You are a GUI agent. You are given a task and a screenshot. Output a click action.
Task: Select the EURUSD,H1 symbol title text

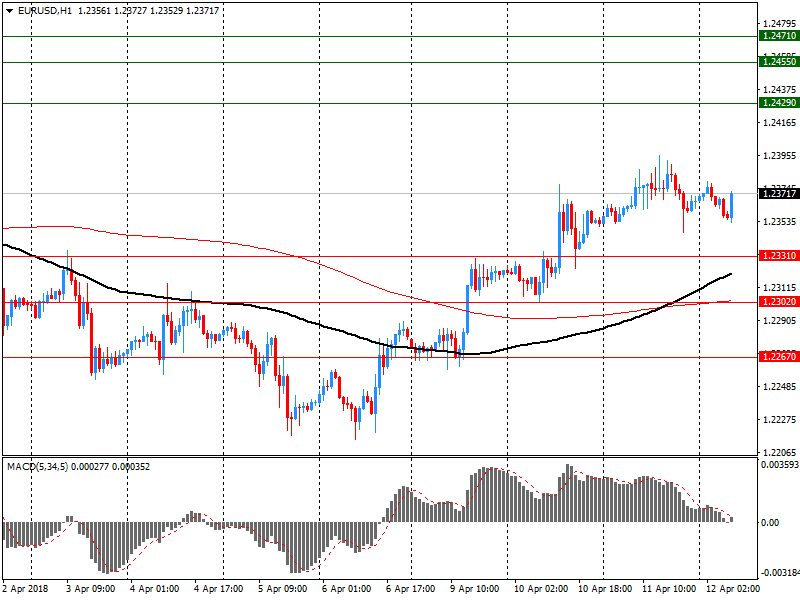coord(45,11)
